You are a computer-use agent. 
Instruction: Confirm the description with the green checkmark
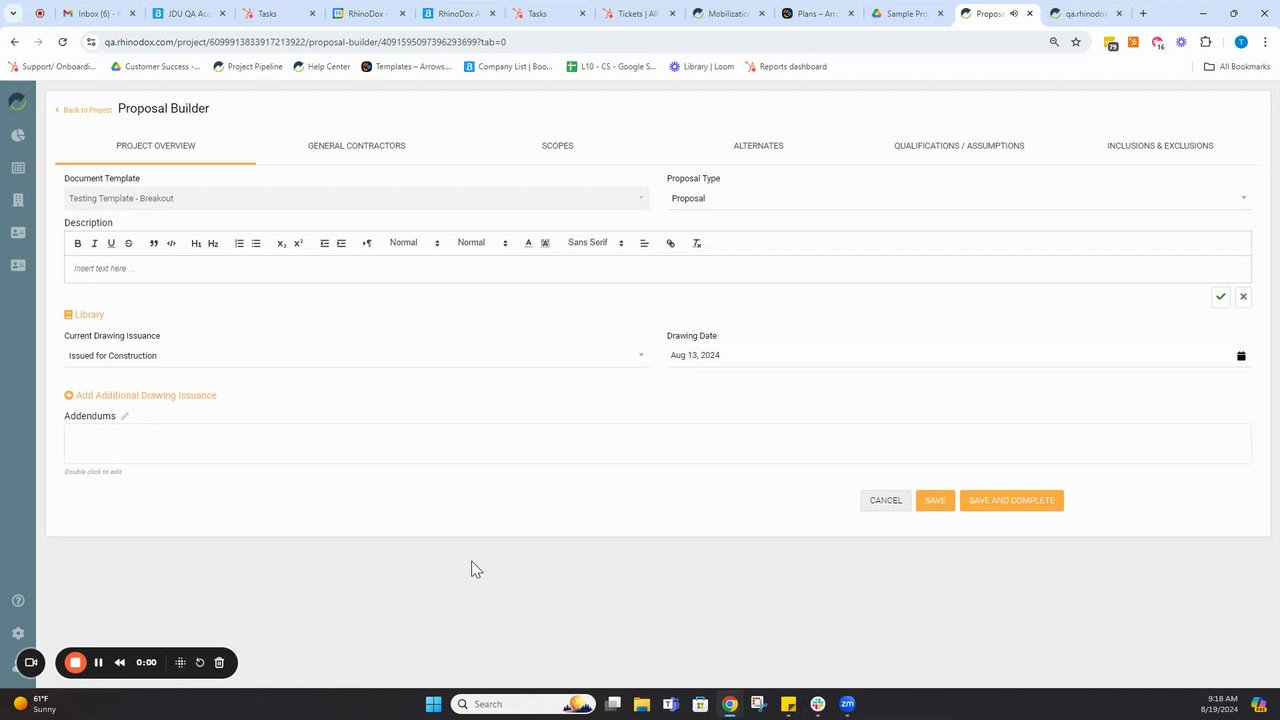click(x=1220, y=297)
